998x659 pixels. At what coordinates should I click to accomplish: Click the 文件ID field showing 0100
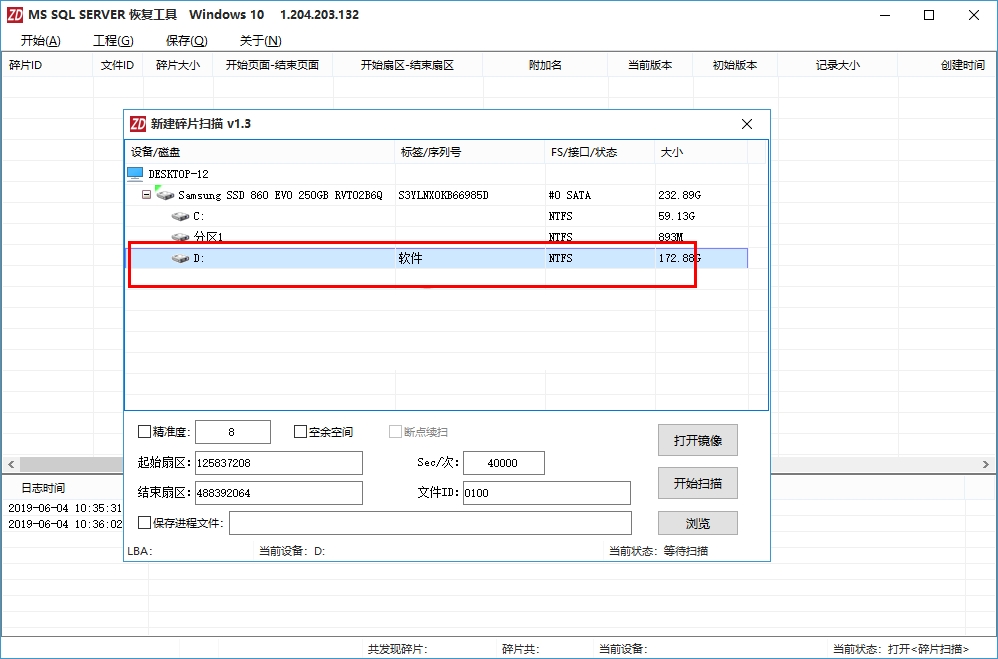click(547, 493)
